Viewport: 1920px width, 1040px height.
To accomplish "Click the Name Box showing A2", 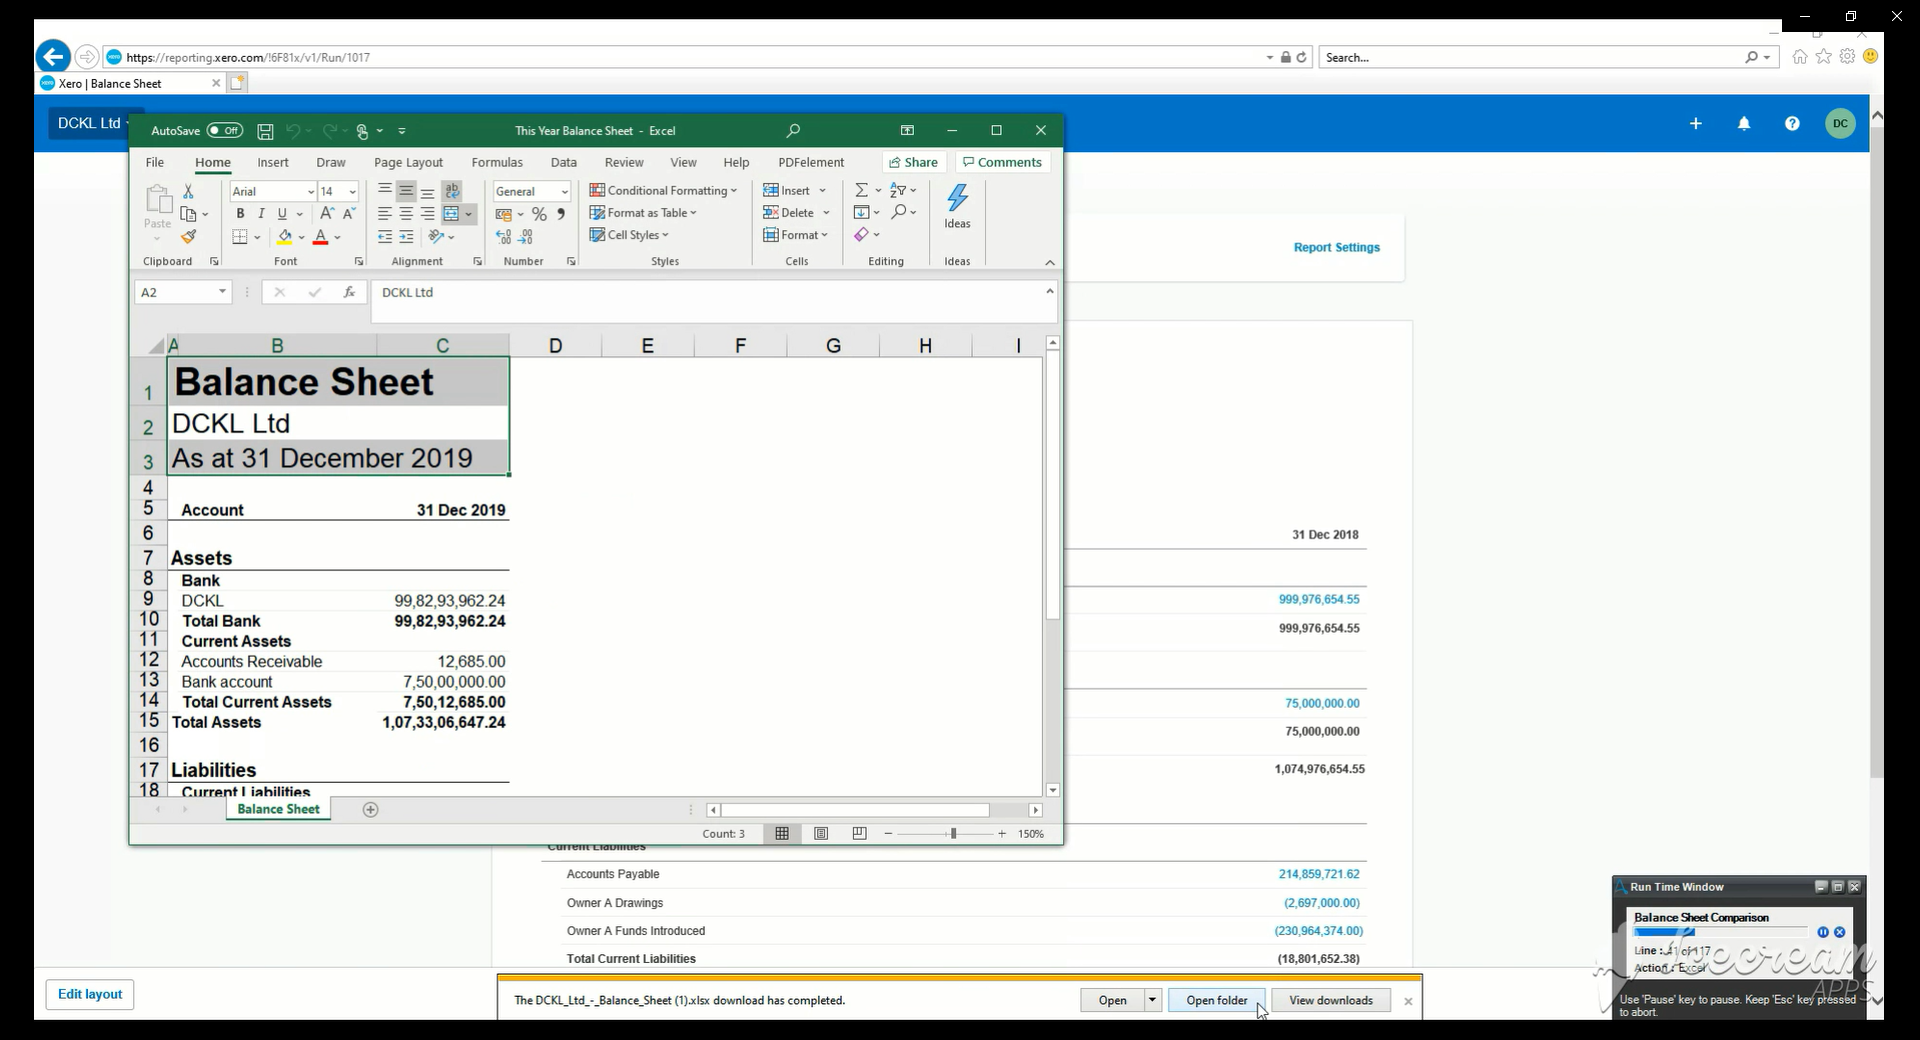I will 175,292.
